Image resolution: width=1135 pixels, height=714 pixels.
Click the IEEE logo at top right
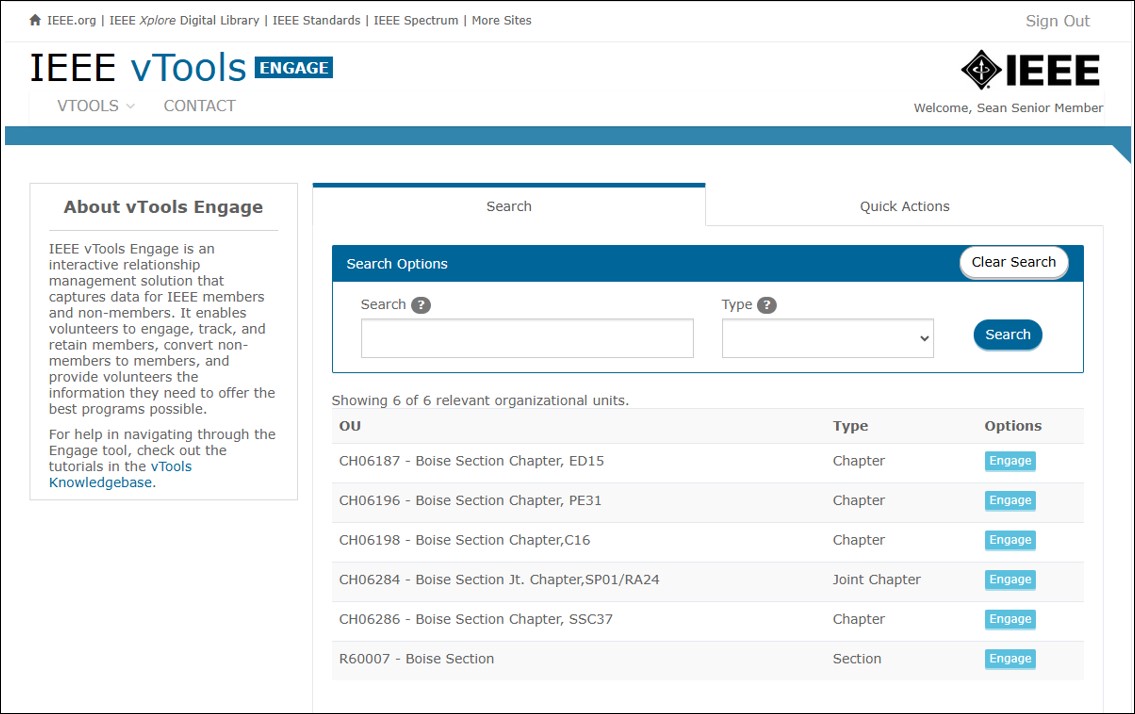click(x=1030, y=70)
